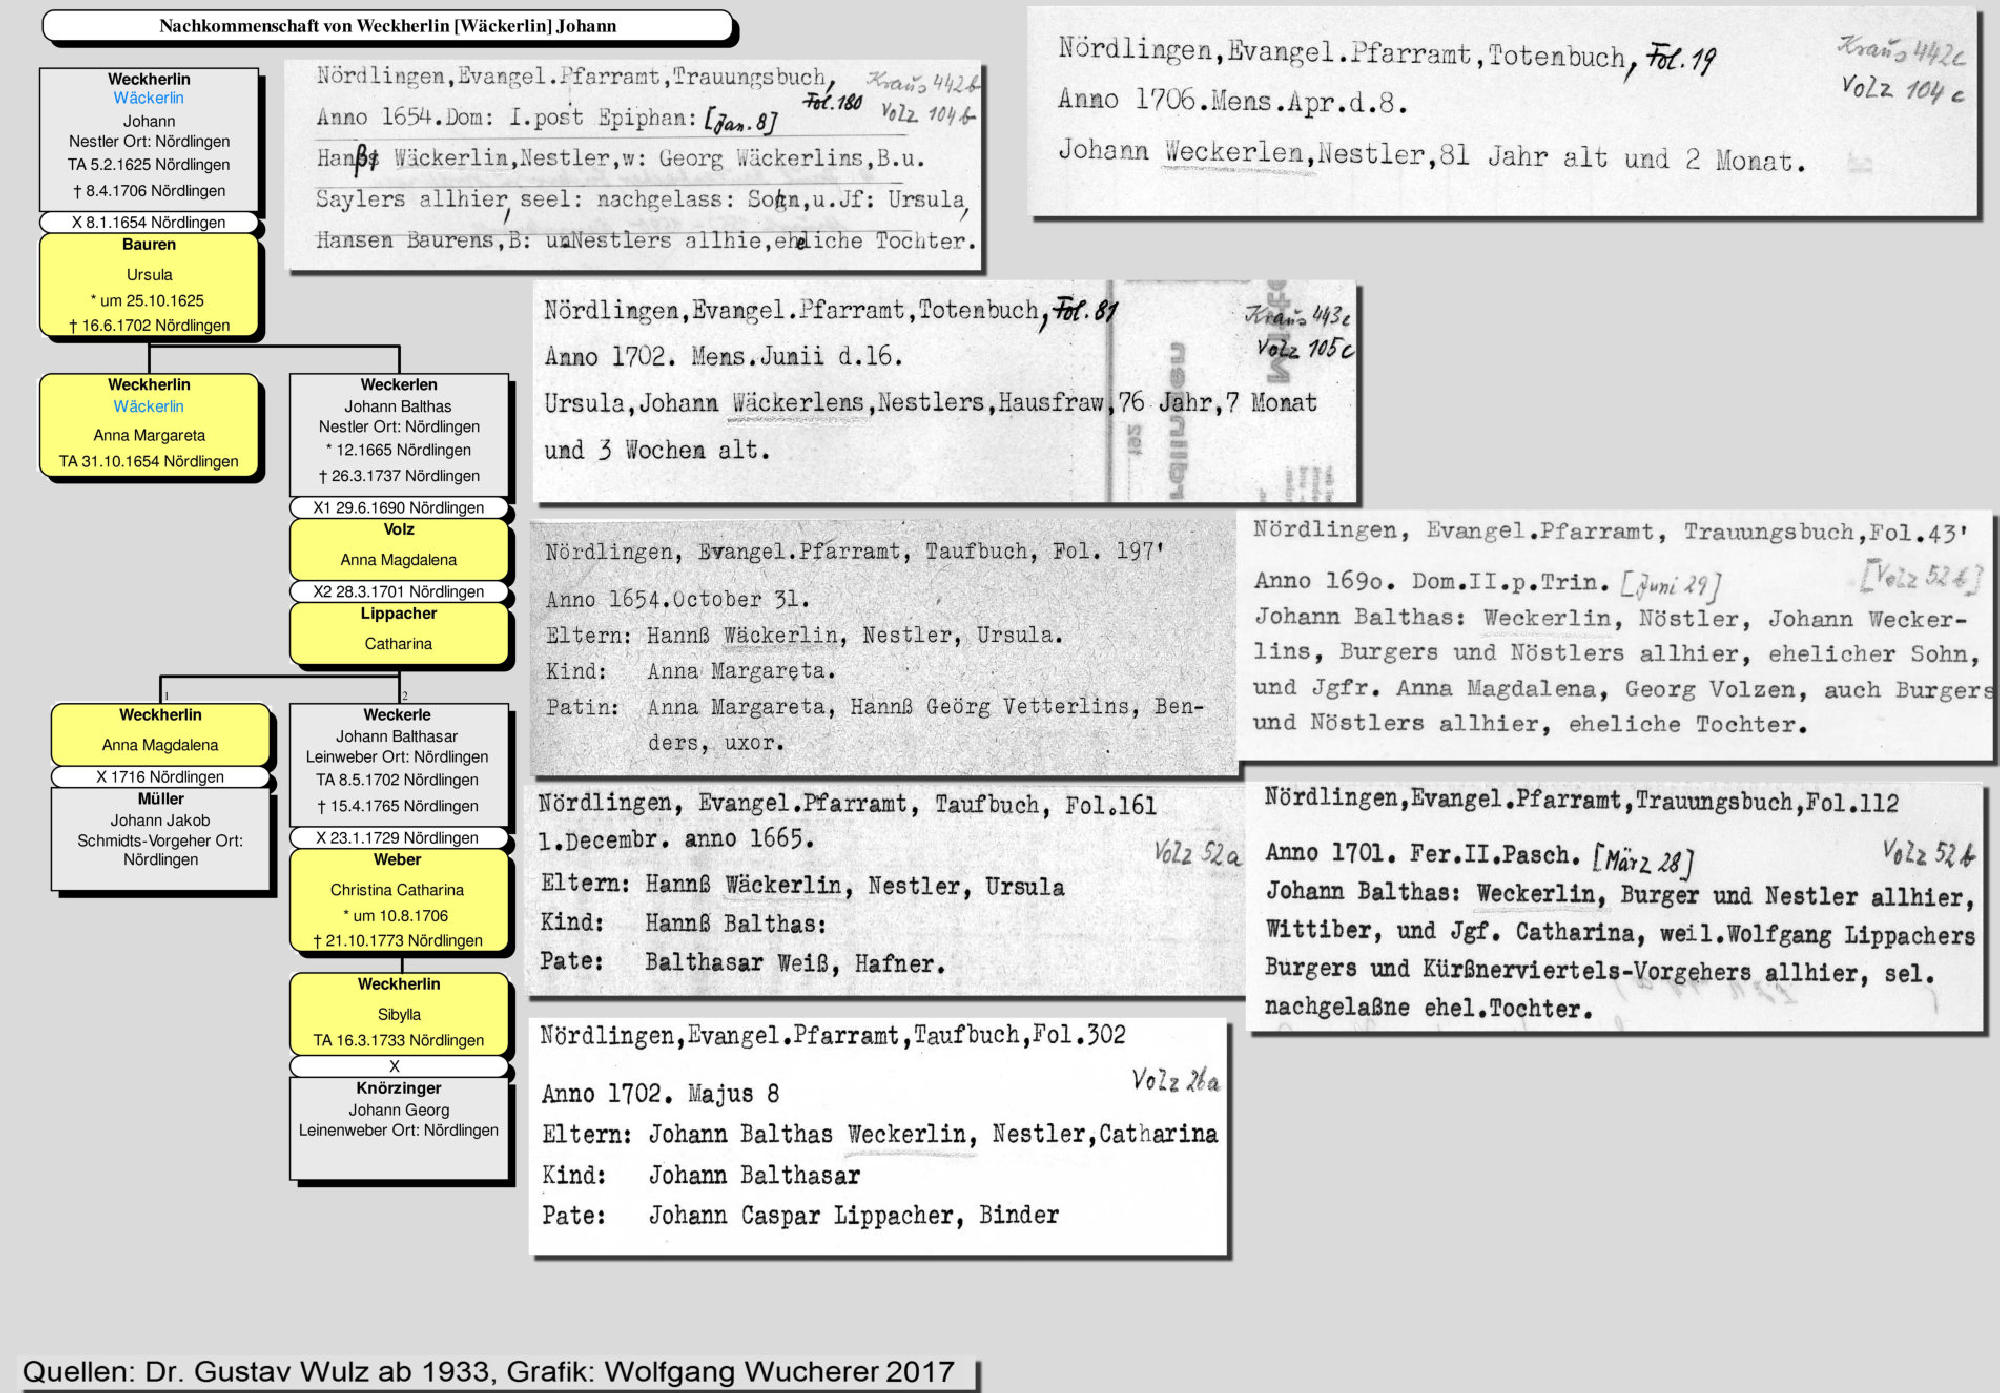Select Anna Magdalena Weckherlin yellow box
This screenshot has width=2000, height=1393.
click(160, 735)
